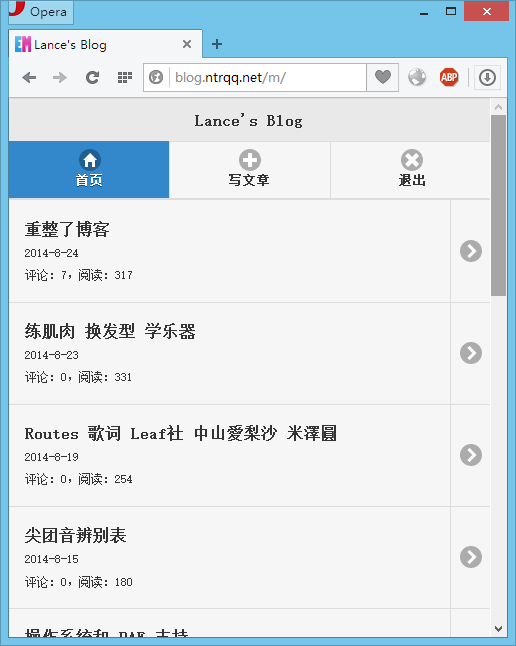The width and height of the screenshot is (516, 646).
Task: Go back with the browser back arrow
Action: 29,77
